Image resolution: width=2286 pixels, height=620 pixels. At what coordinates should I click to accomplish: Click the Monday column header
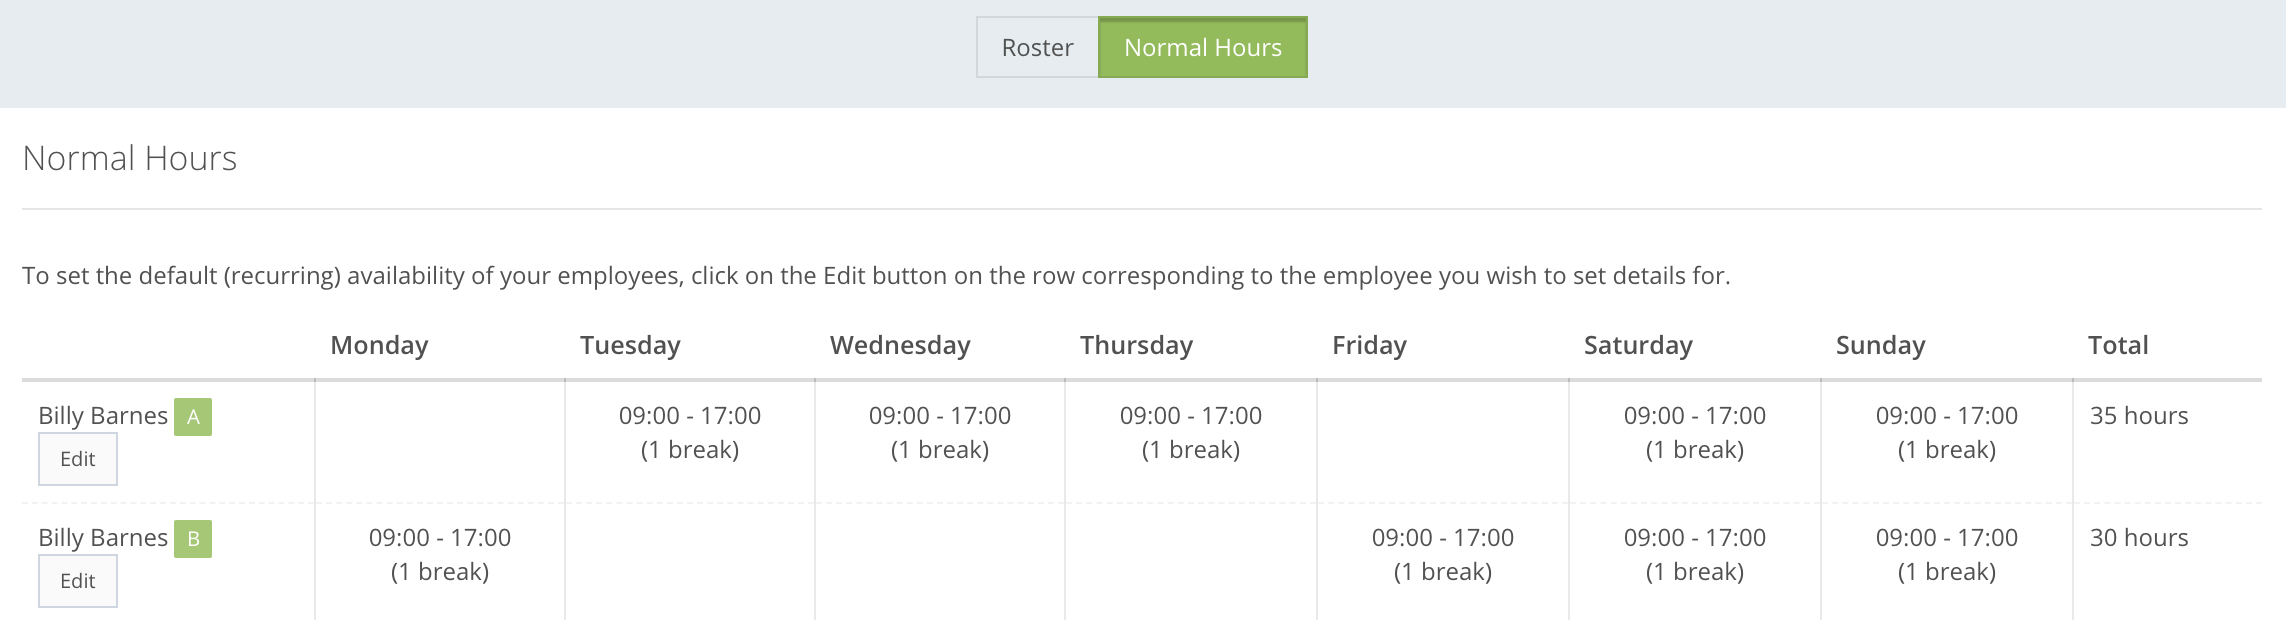coord(379,345)
